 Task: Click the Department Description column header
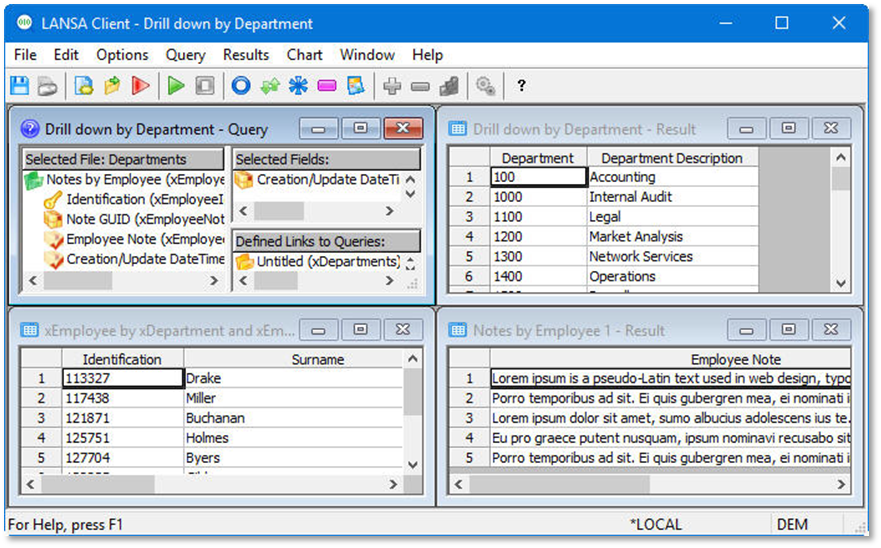(672, 158)
